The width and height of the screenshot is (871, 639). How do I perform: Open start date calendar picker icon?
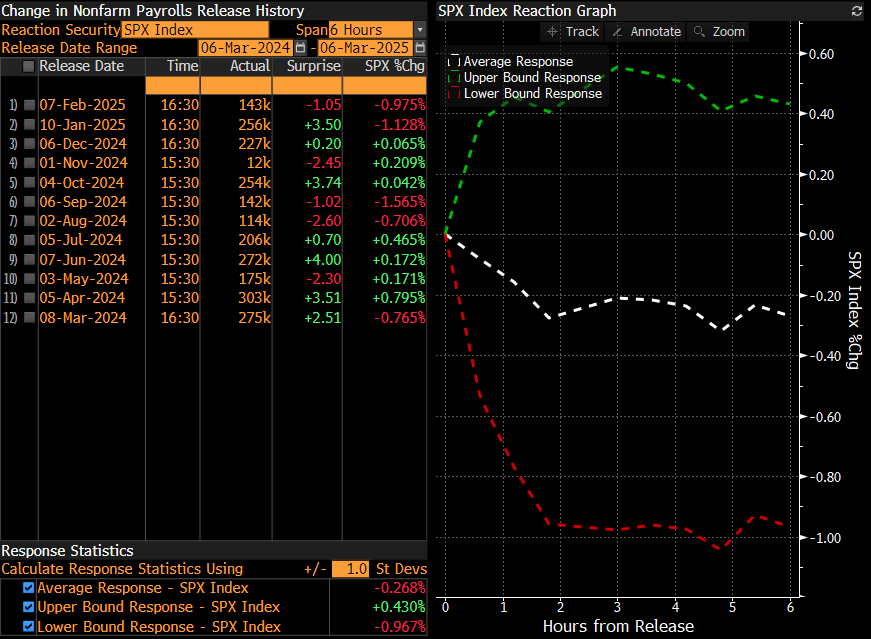click(301, 48)
